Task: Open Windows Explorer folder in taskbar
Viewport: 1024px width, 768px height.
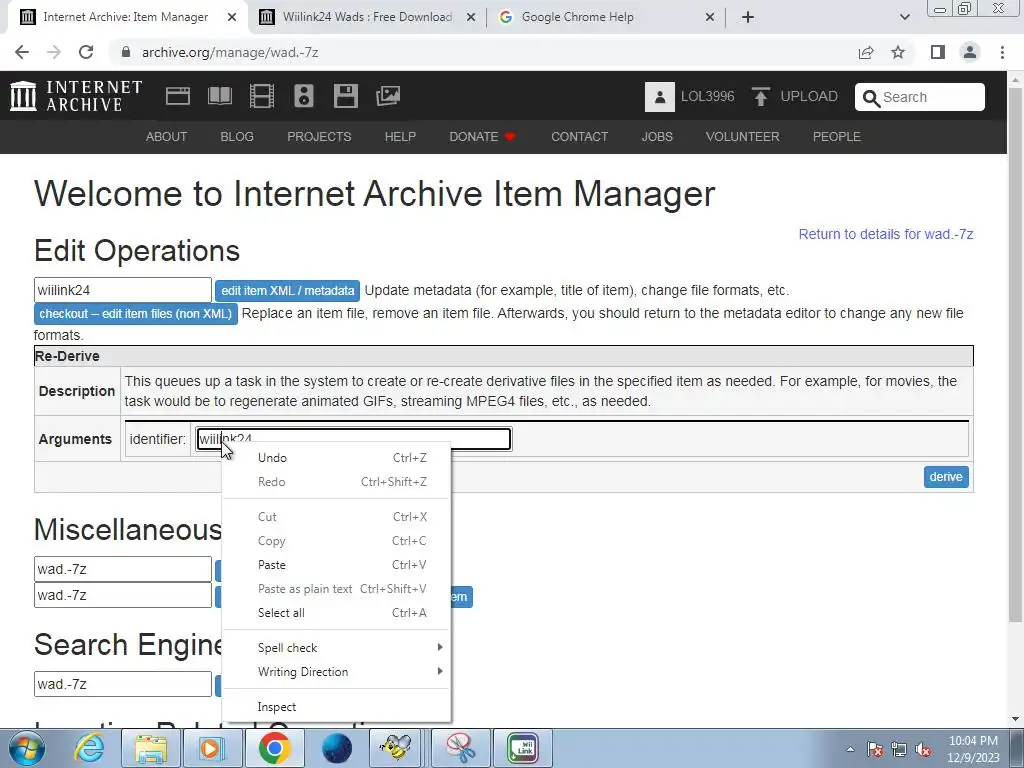Action: coord(151,748)
